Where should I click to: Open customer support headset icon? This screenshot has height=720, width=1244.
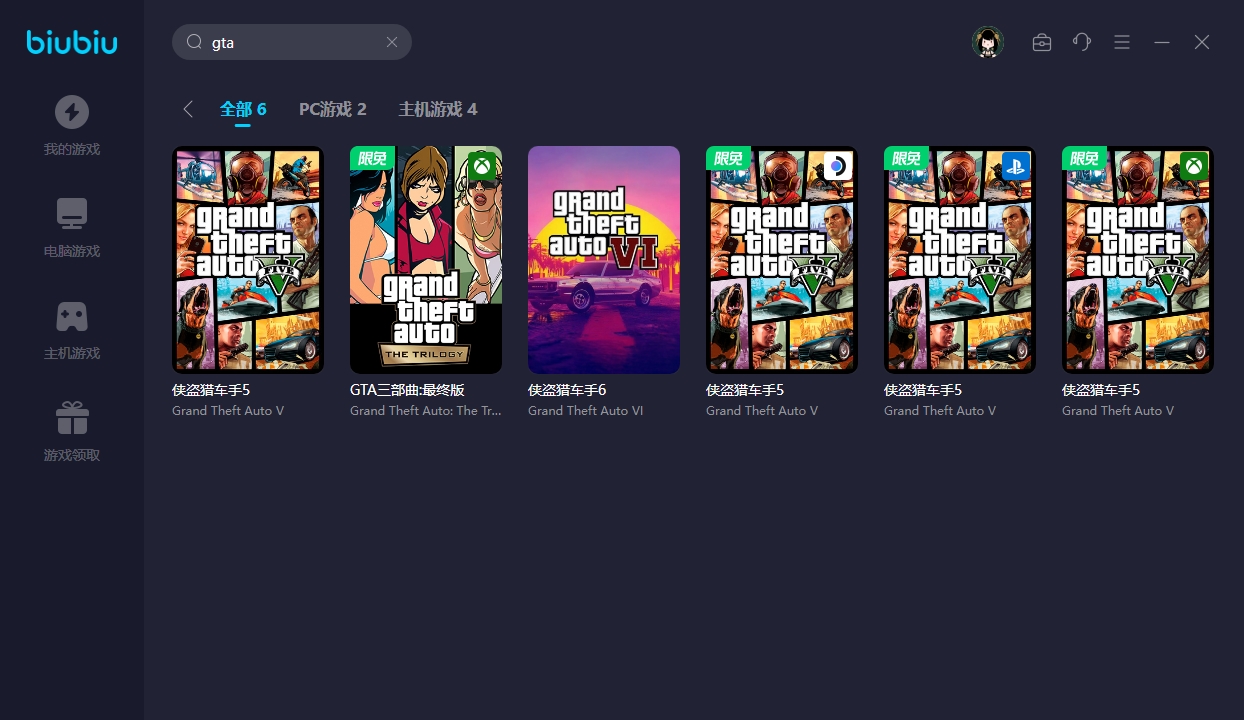click(x=1082, y=42)
